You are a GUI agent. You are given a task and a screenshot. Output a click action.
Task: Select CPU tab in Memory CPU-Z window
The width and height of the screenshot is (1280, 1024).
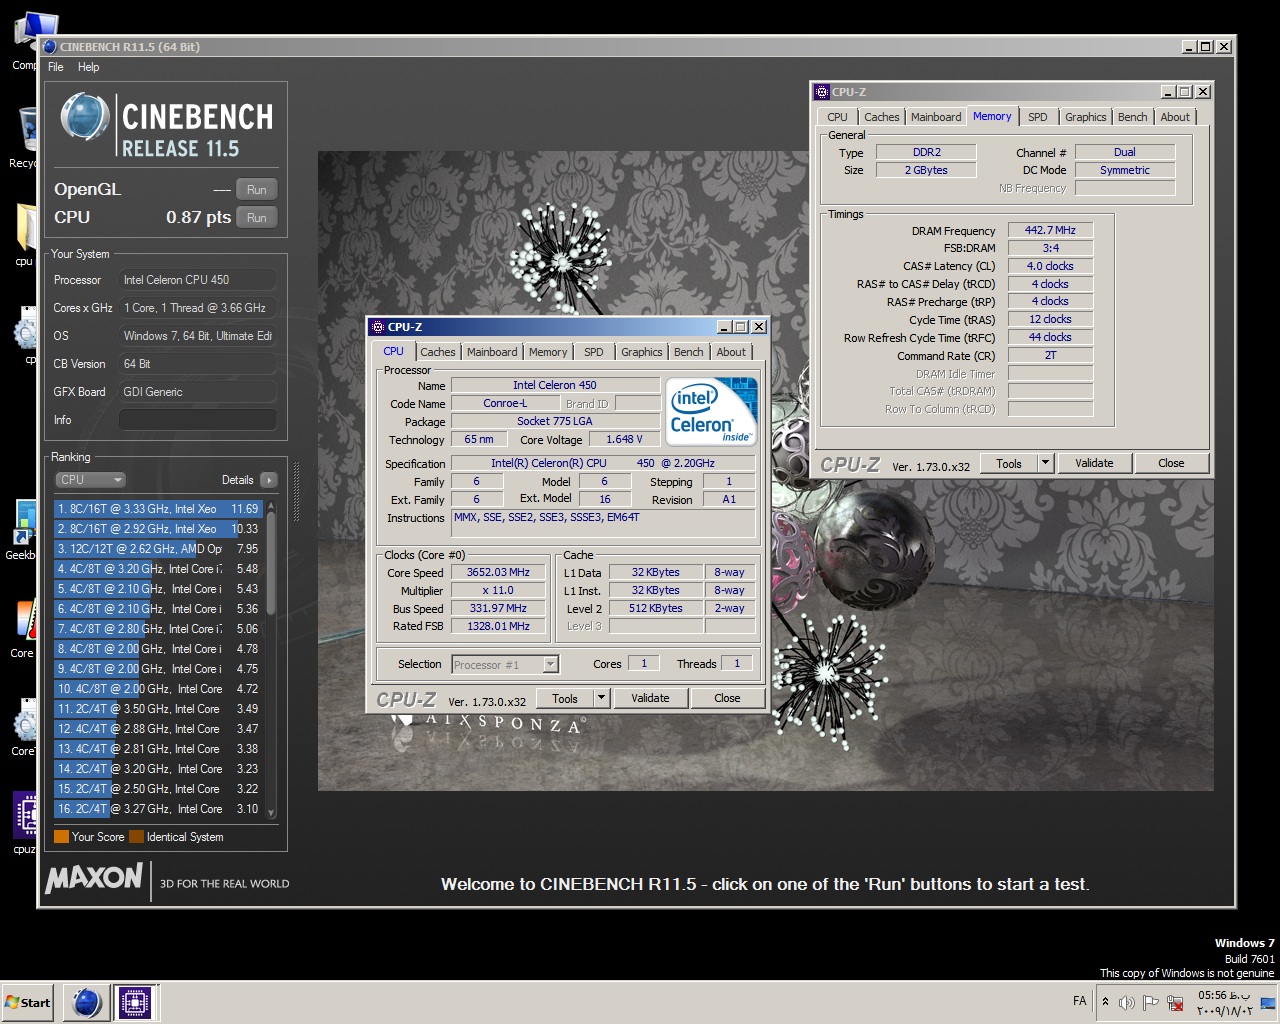pyautogui.click(x=838, y=117)
